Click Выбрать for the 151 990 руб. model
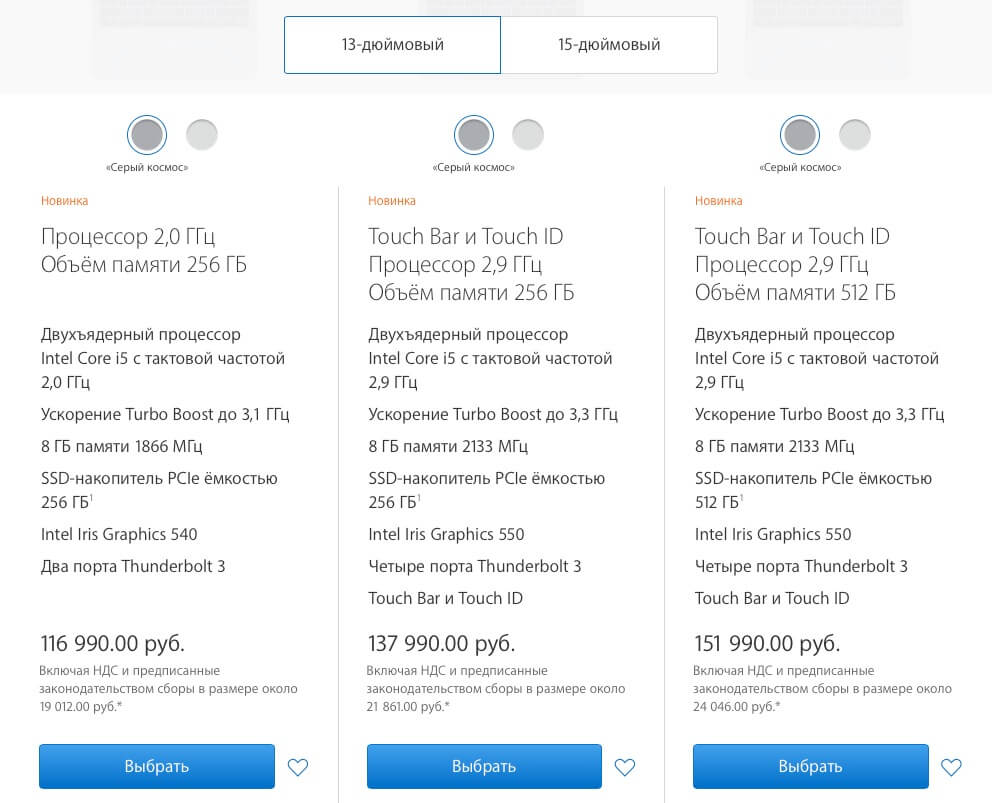992x803 pixels. click(810, 766)
